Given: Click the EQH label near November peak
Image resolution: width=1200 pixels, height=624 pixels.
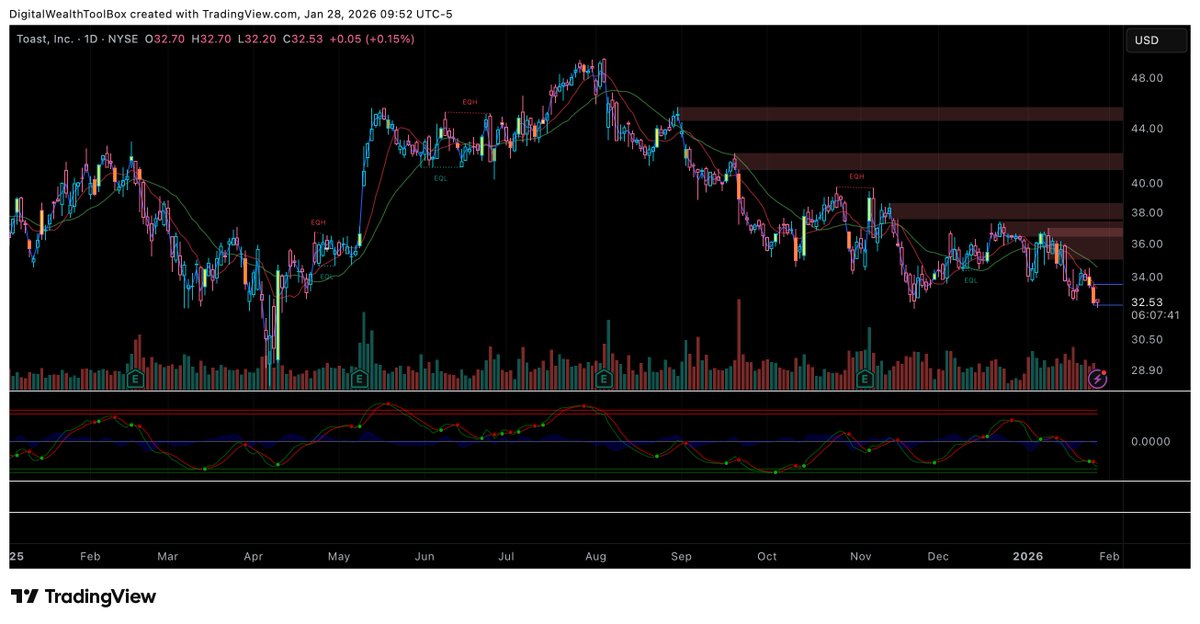Looking at the screenshot, I should pyautogui.click(x=857, y=176).
